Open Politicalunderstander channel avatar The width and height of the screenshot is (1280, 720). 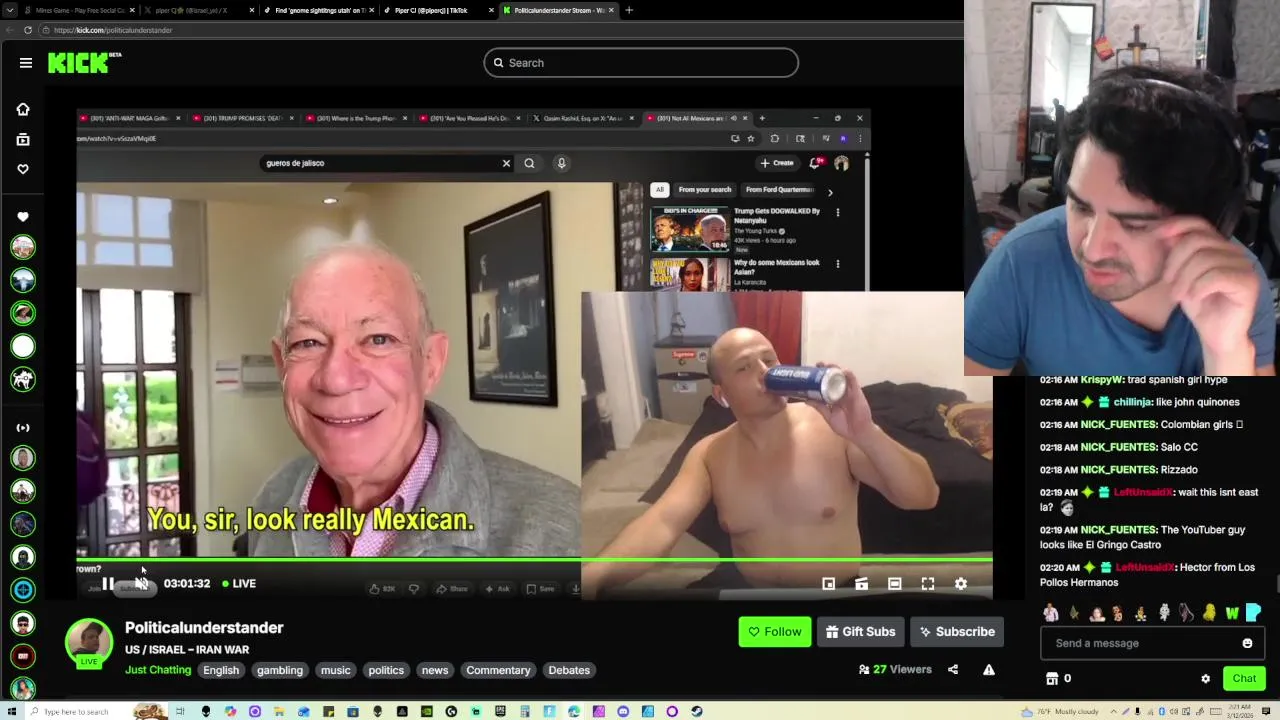(x=89, y=643)
